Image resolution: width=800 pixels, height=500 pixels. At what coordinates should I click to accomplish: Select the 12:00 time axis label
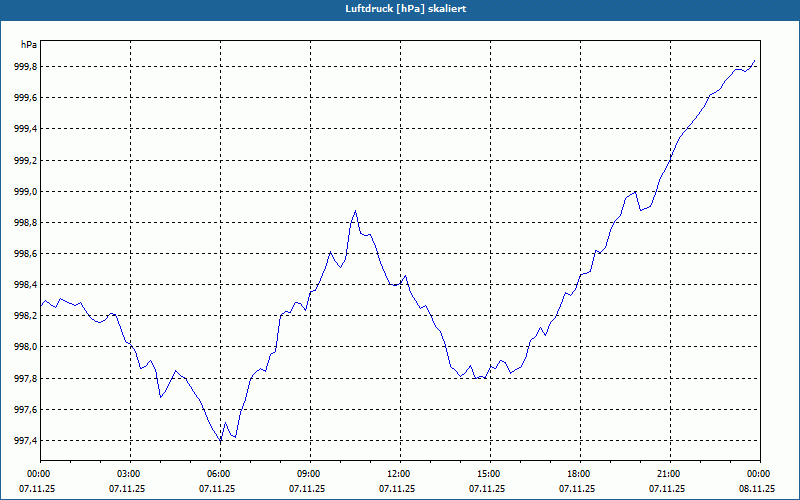pyautogui.click(x=398, y=473)
